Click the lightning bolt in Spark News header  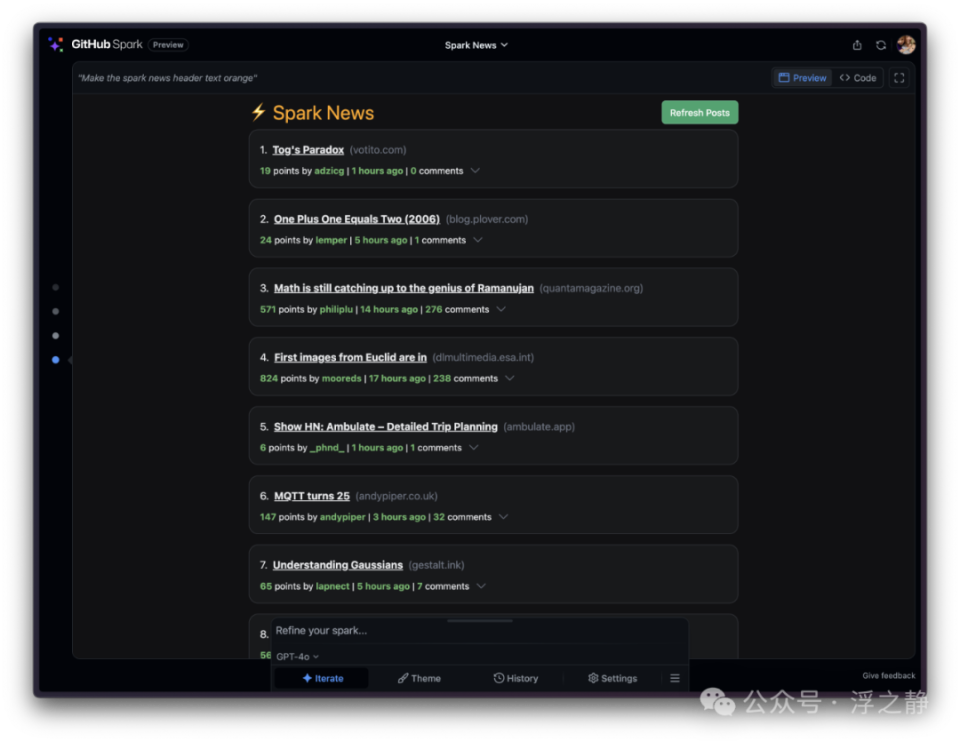(259, 112)
